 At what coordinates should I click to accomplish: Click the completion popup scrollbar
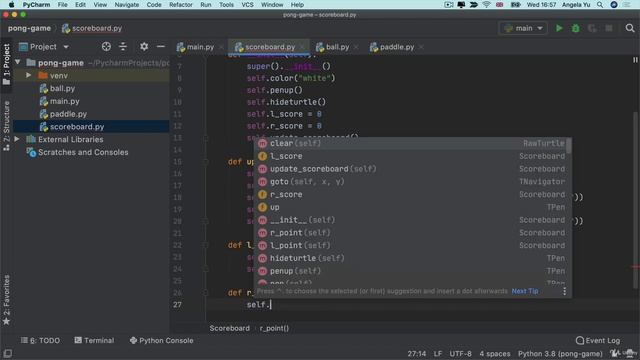click(569, 145)
